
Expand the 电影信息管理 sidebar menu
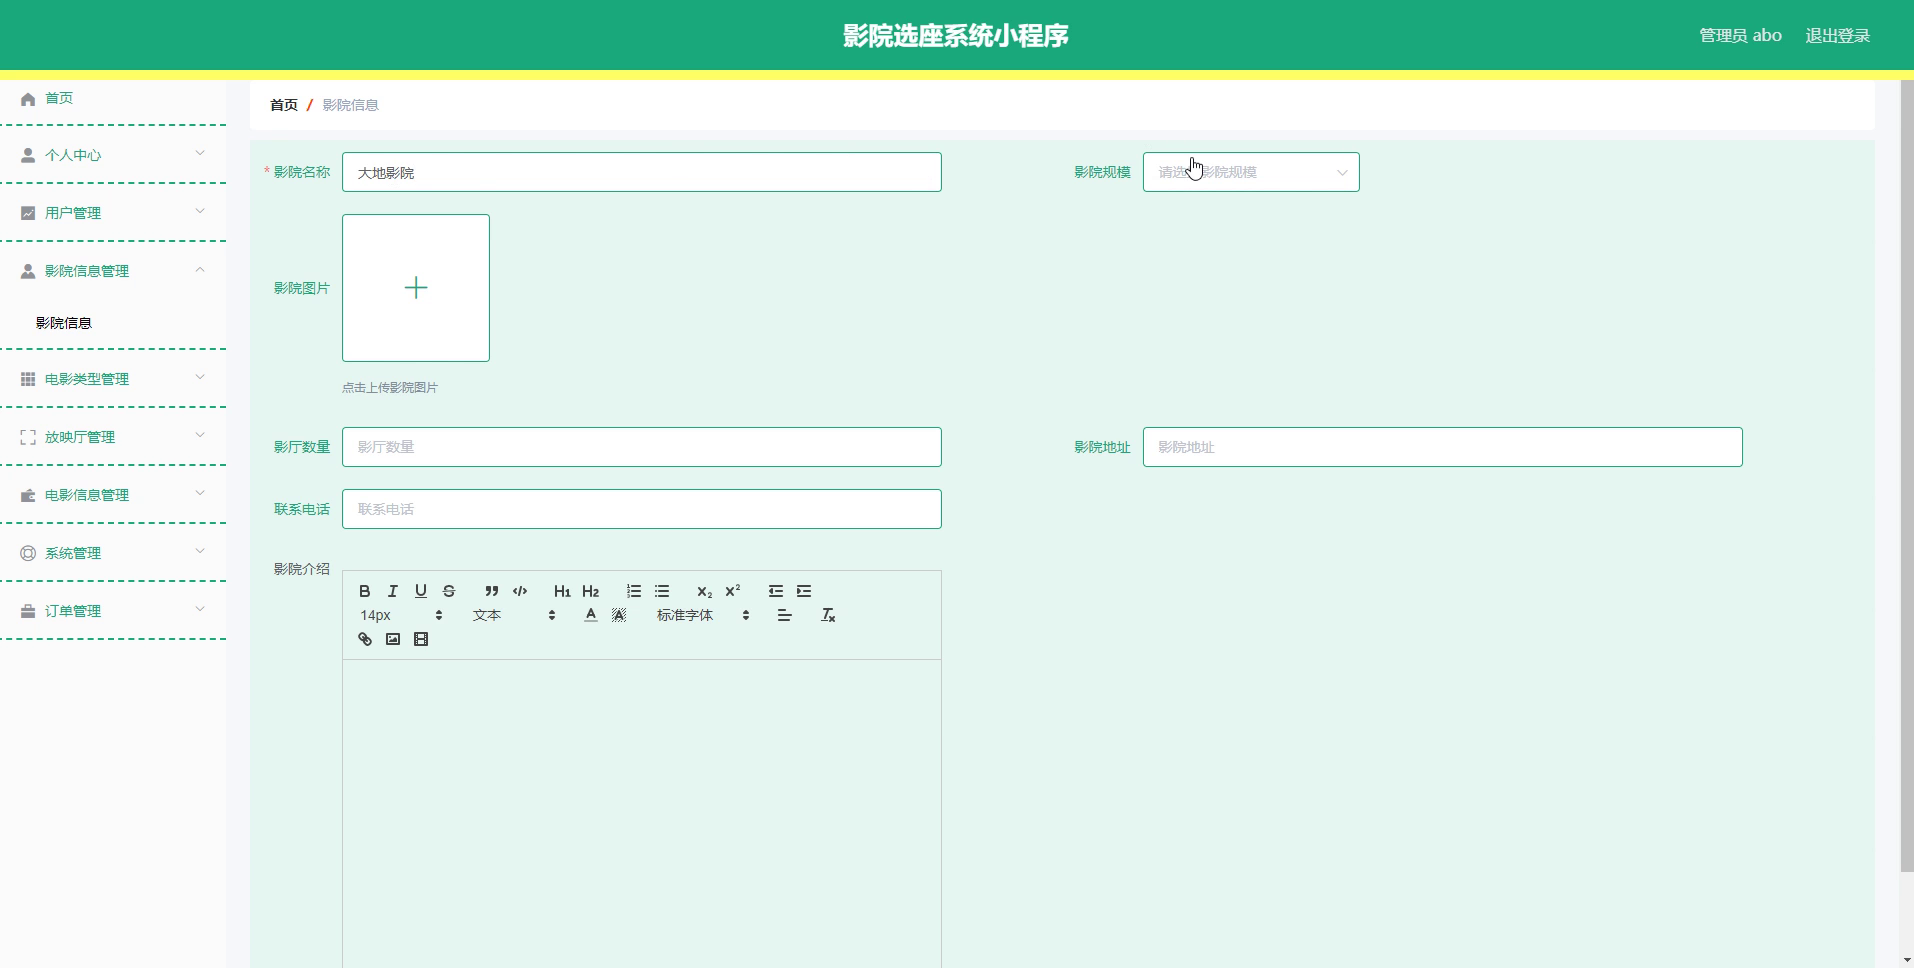pyautogui.click(x=113, y=495)
